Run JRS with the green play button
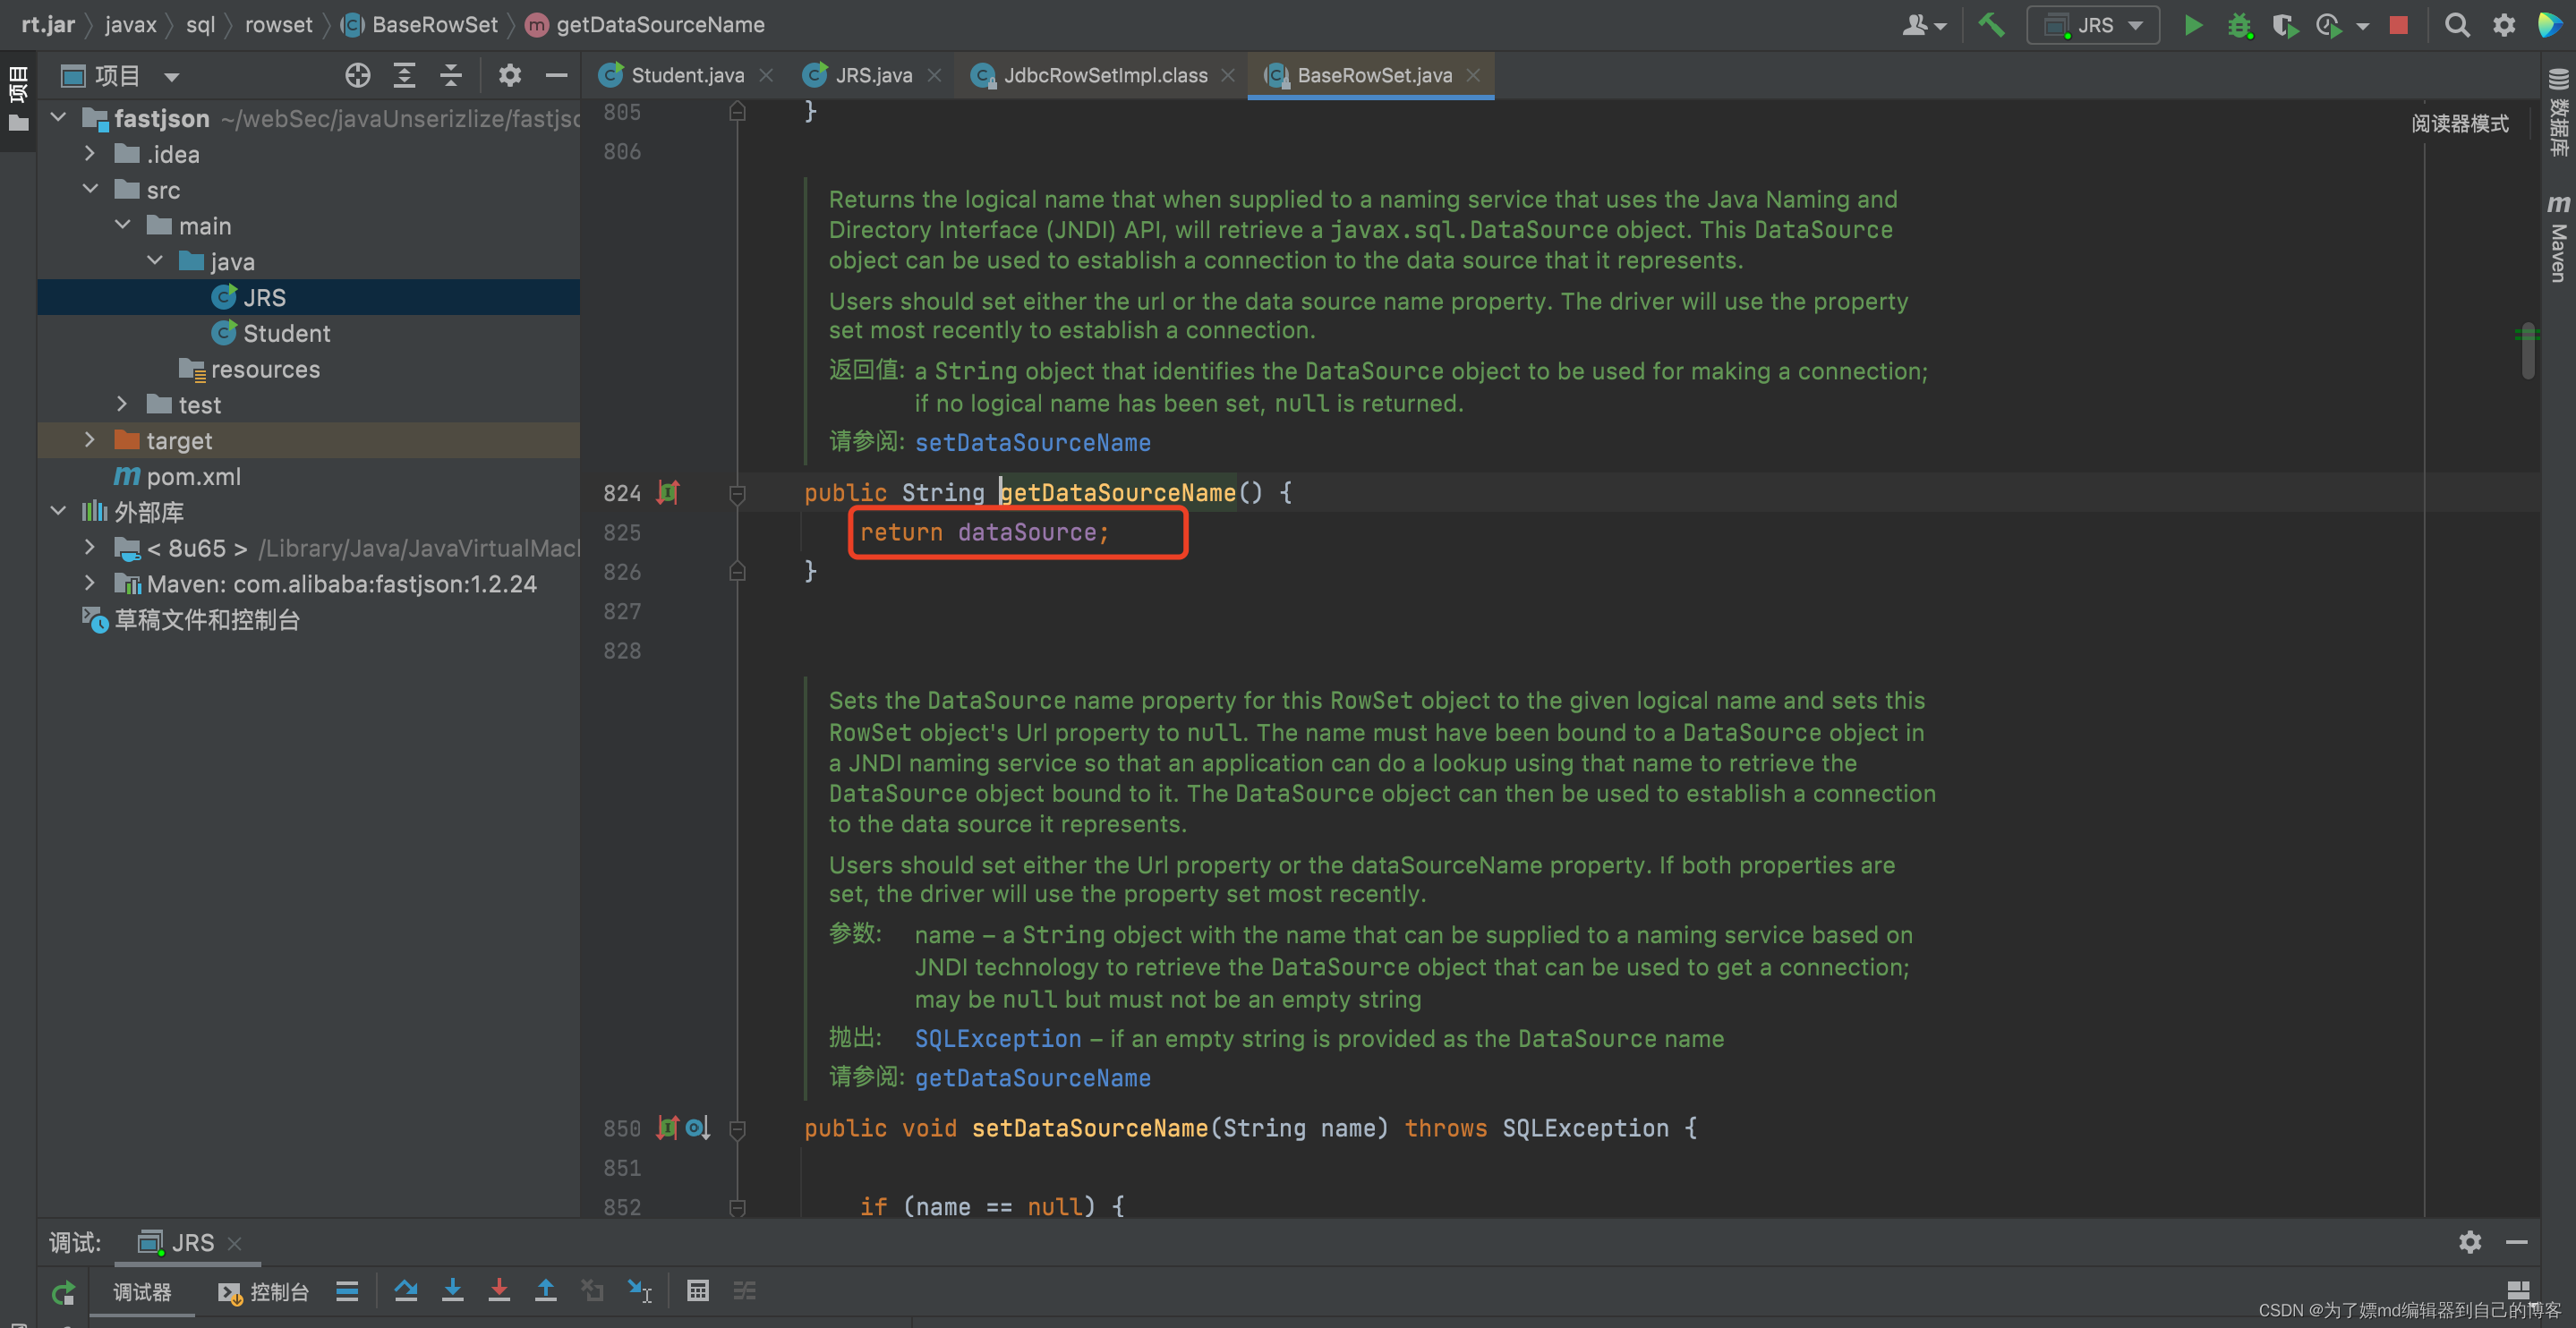 (x=2193, y=25)
